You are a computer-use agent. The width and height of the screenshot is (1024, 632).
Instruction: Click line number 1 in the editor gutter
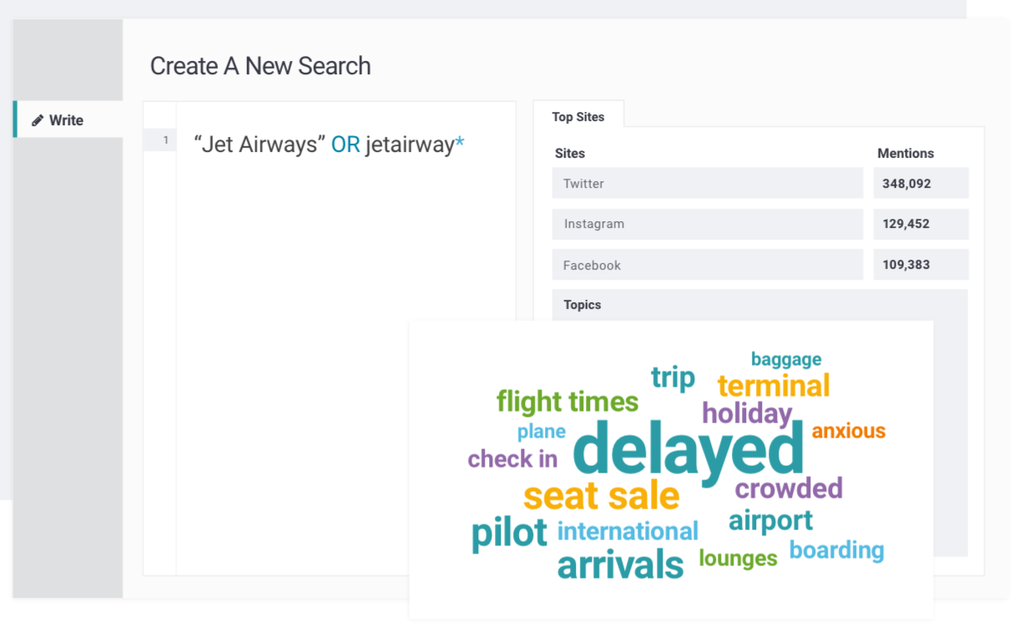click(165, 141)
